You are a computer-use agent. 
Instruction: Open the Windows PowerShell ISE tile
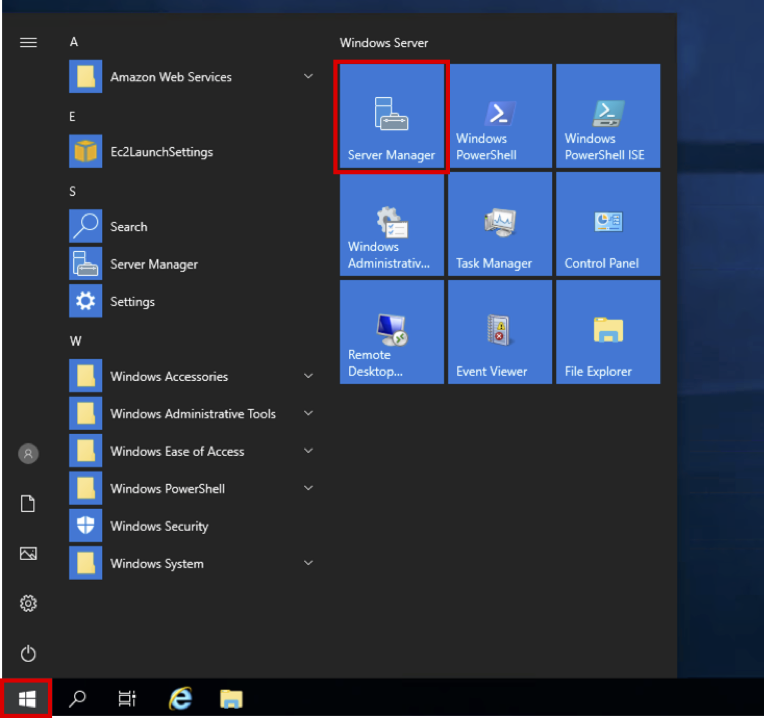[607, 117]
